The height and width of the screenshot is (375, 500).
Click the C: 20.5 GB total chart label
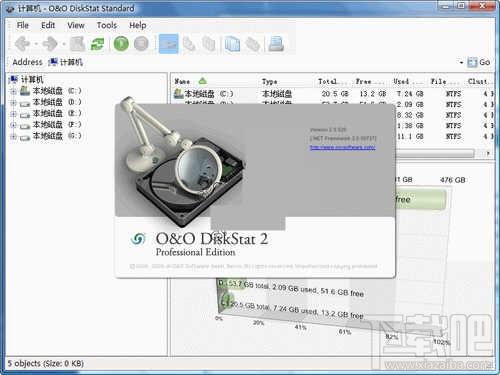coord(292,309)
